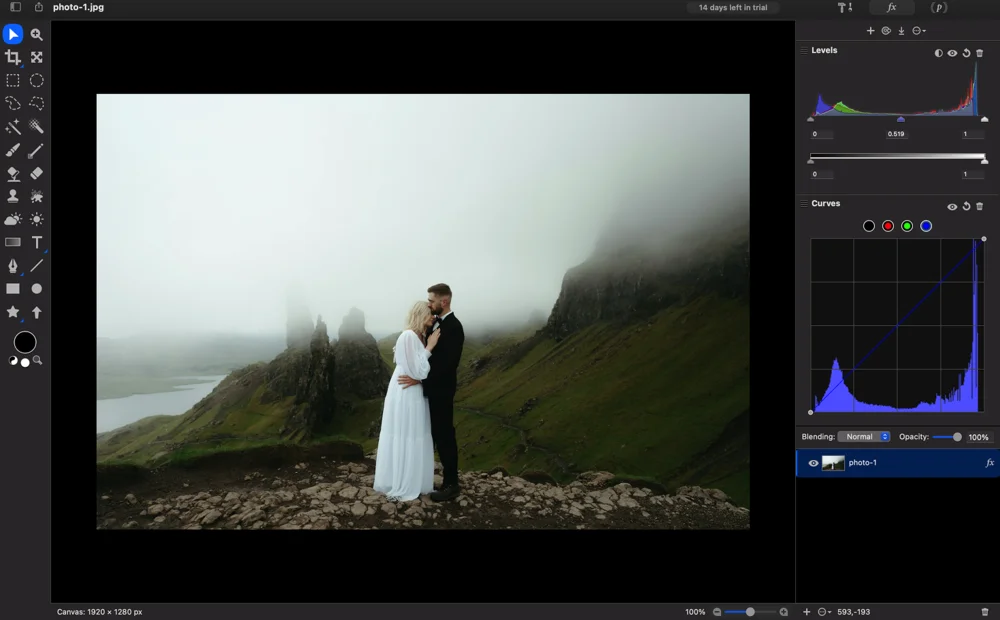Viewport: 1000px width, 620px height.
Task: Click the flatten filters download arrow
Action: coord(901,31)
